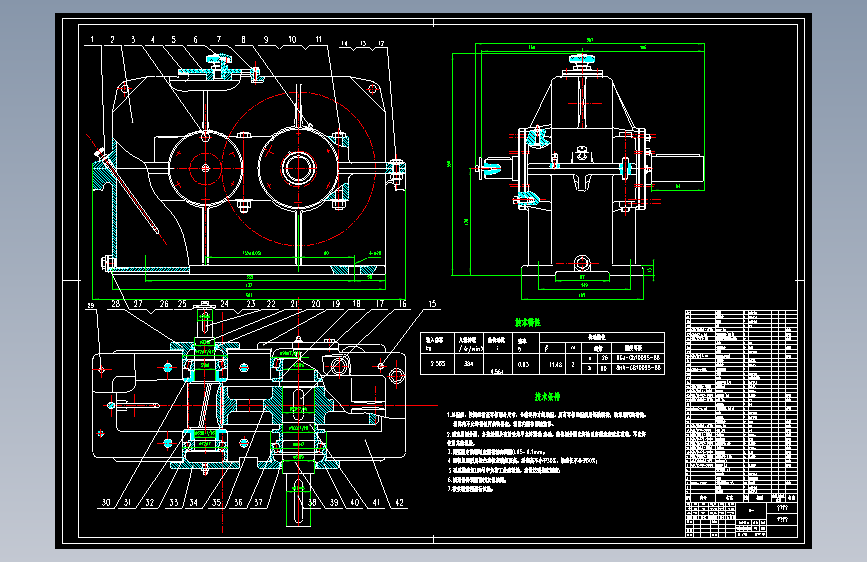Click part callout number 41 at bottom

[376, 503]
